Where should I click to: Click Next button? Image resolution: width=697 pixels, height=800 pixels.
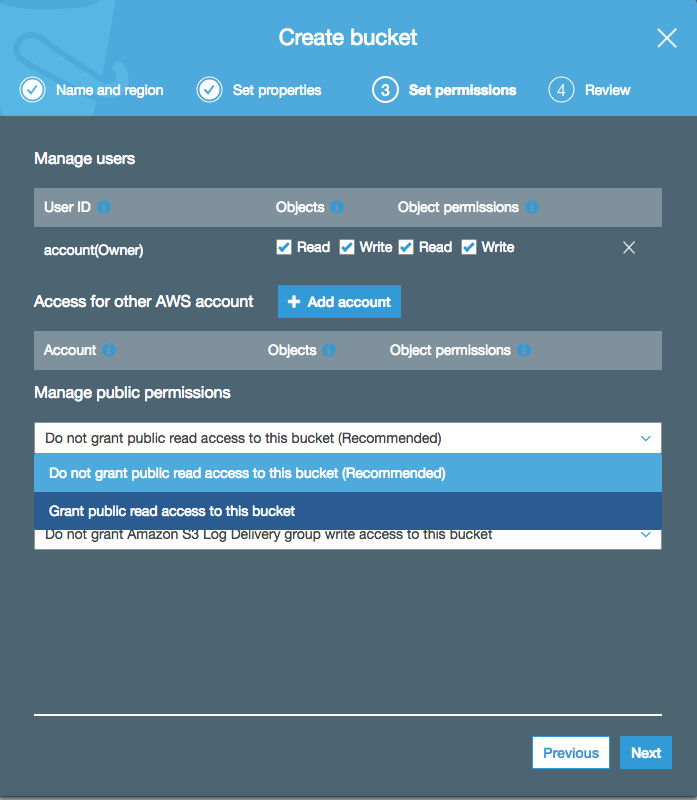pos(646,753)
